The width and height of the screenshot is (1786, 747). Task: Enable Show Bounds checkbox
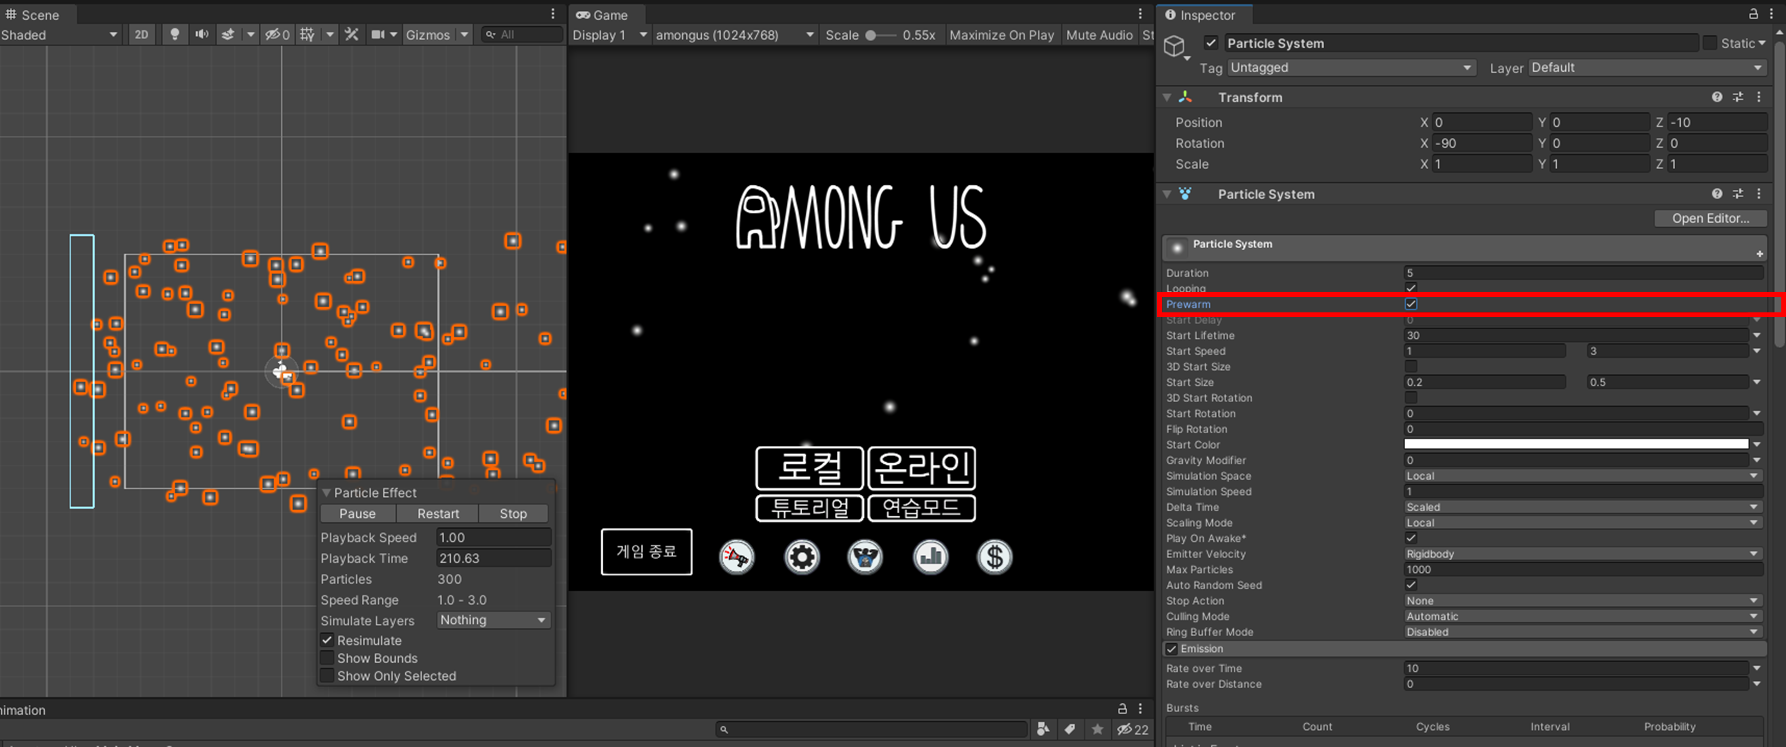(x=327, y=658)
